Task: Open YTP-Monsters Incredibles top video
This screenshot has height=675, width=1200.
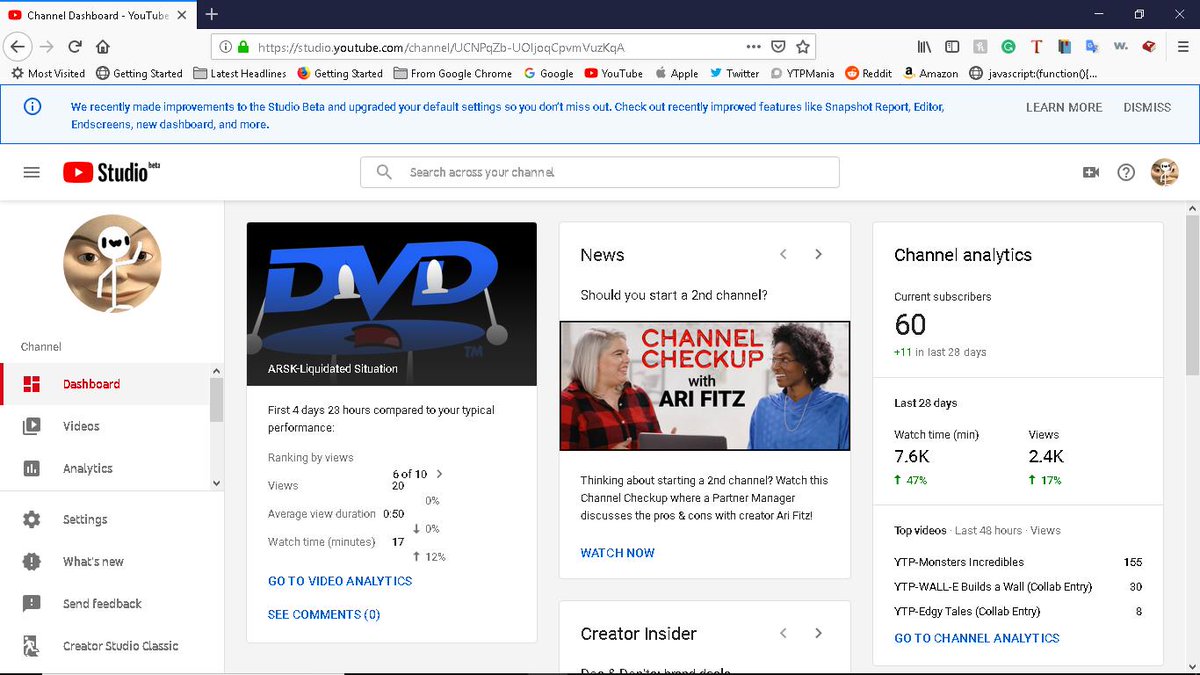Action: point(959,562)
